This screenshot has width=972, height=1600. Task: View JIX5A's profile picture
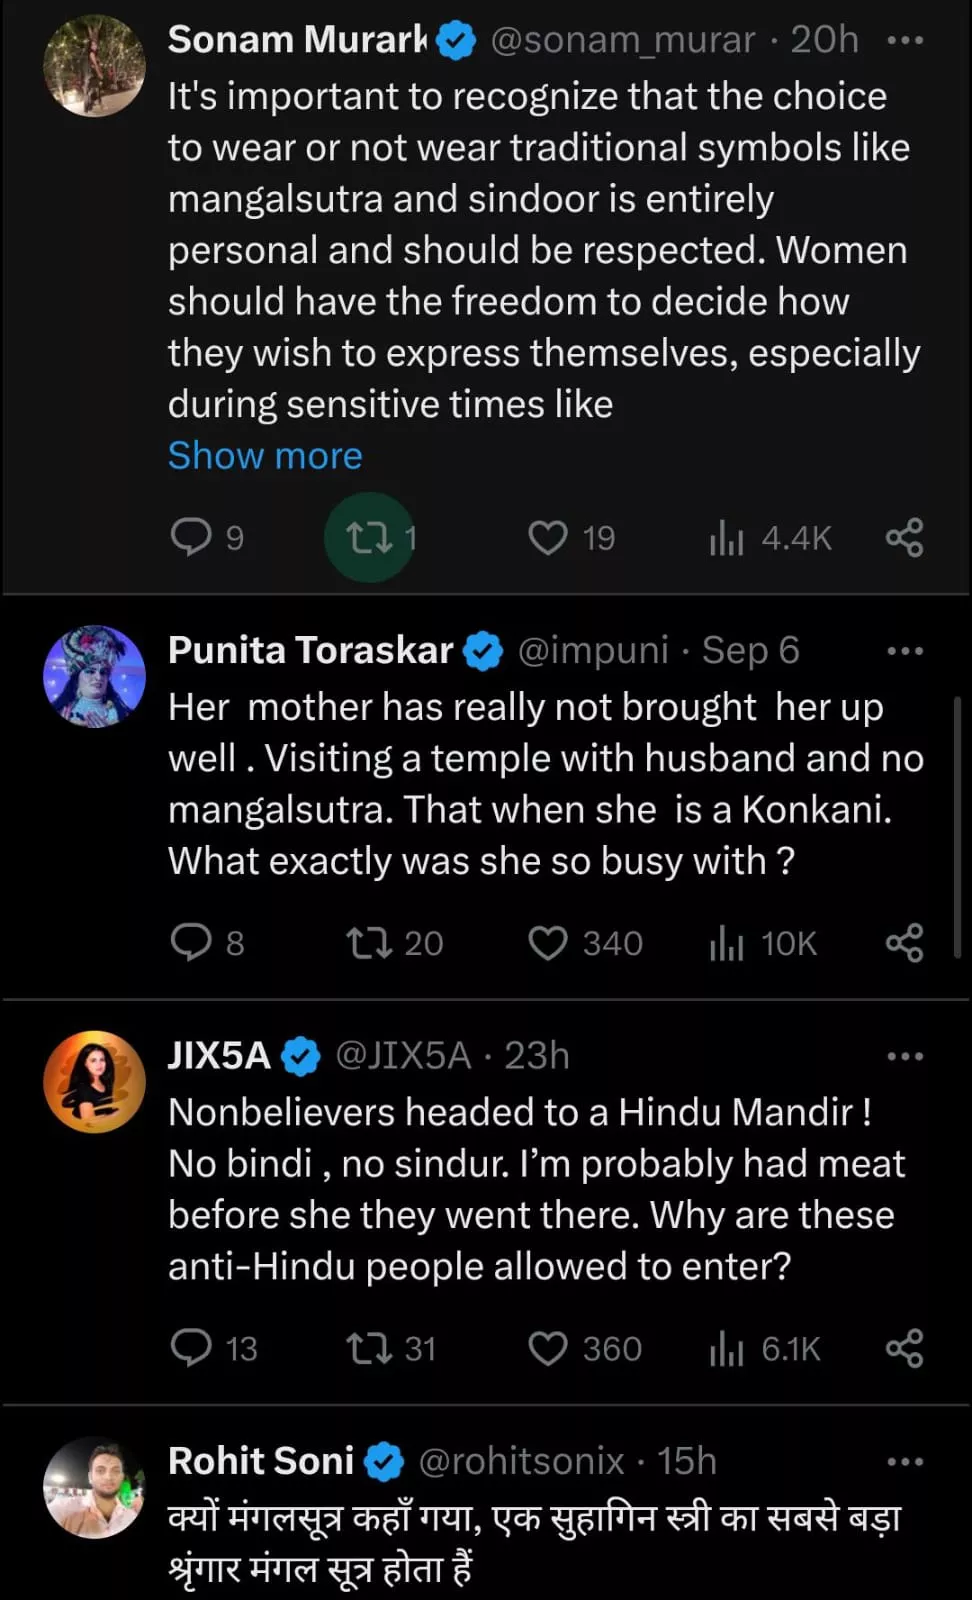click(x=94, y=1082)
